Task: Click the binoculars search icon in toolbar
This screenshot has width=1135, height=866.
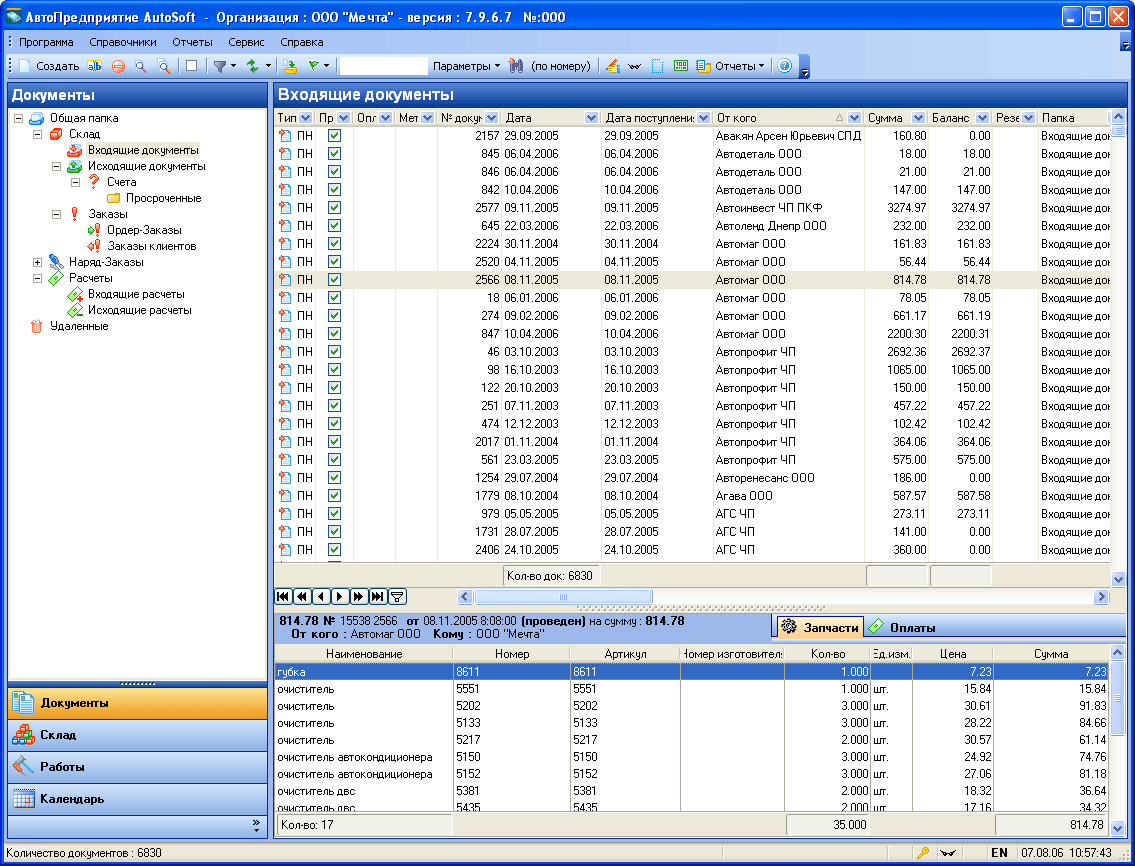Action: click(x=516, y=66)
